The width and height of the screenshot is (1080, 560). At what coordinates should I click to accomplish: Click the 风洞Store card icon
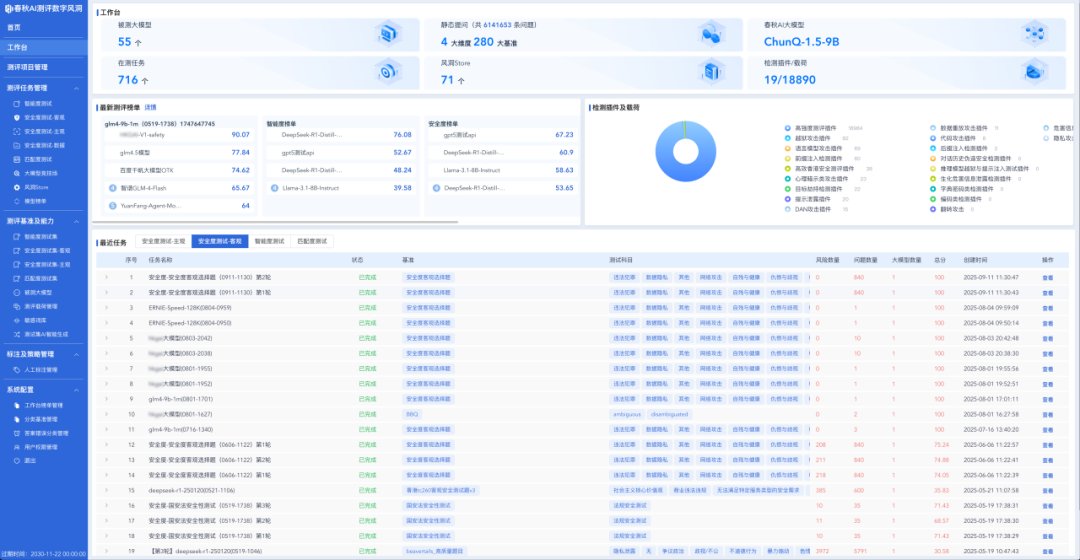pyautogui.click(x=713, y=72)
